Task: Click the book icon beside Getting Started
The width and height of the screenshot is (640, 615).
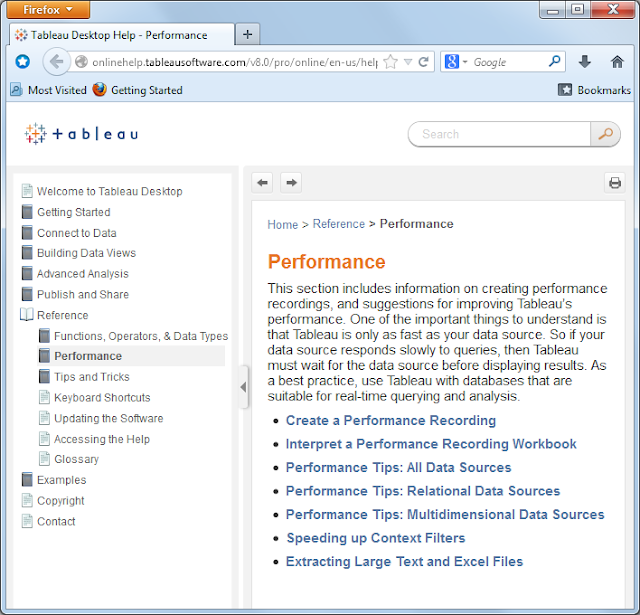Action: (x=27, y=212)
